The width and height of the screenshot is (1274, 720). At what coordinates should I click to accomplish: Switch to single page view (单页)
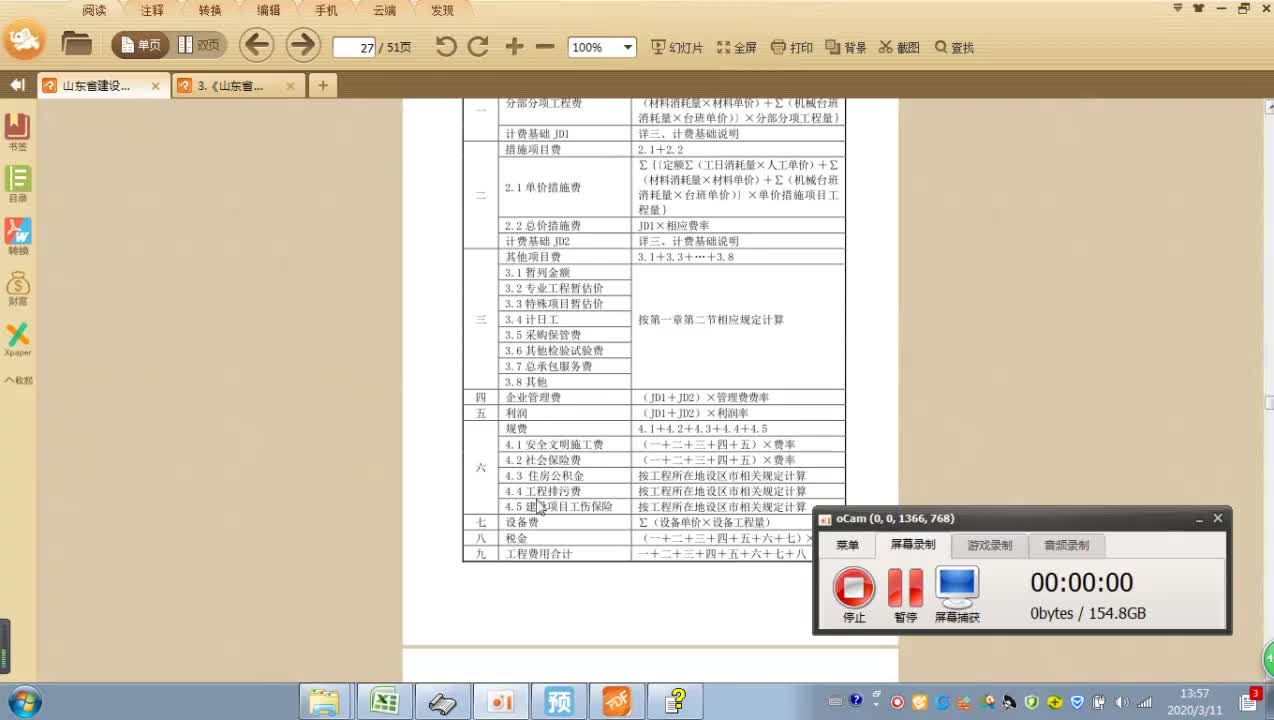click(x=140, y=45)
